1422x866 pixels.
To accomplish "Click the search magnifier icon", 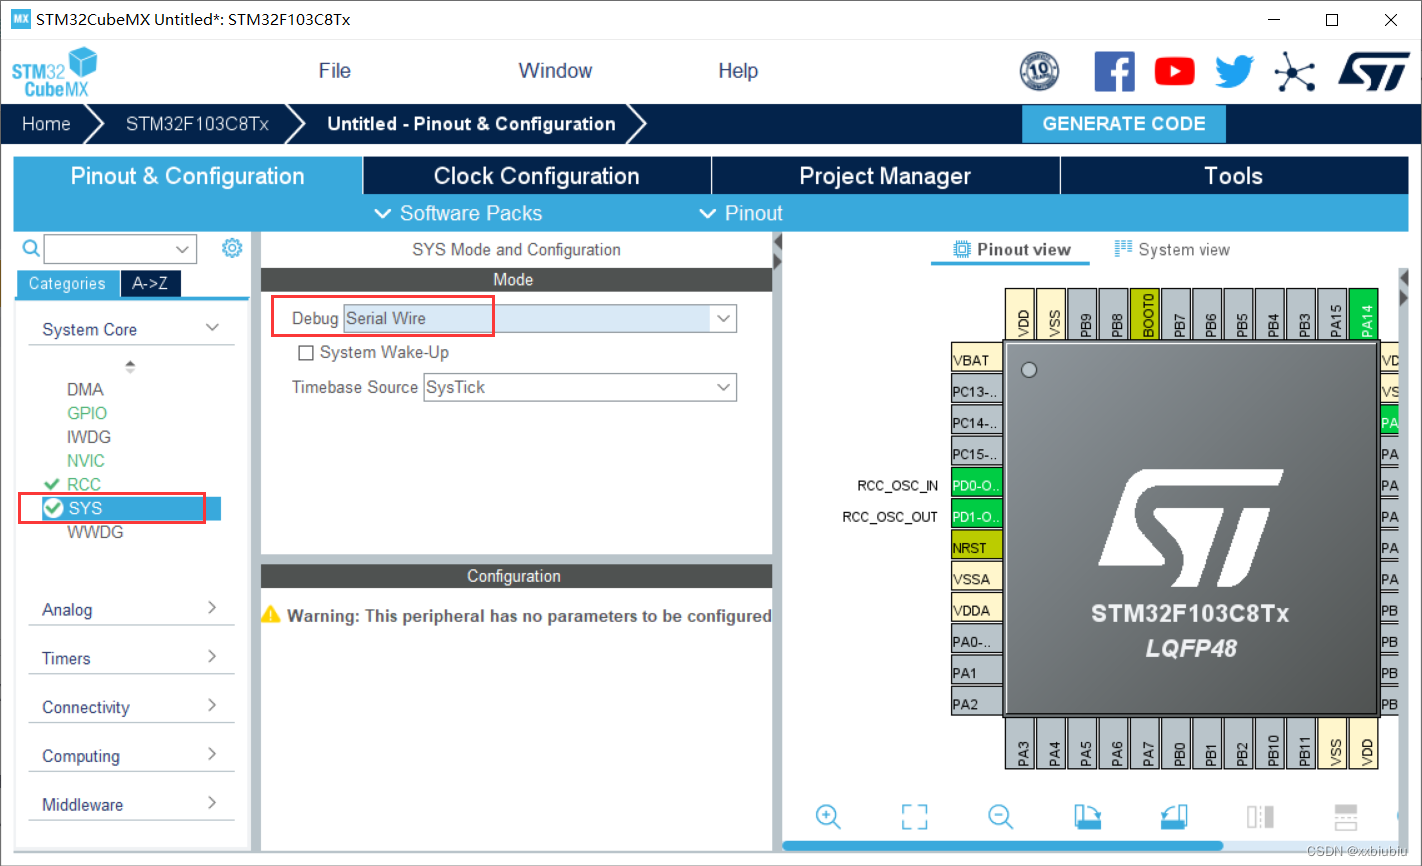I will point(31,248).
